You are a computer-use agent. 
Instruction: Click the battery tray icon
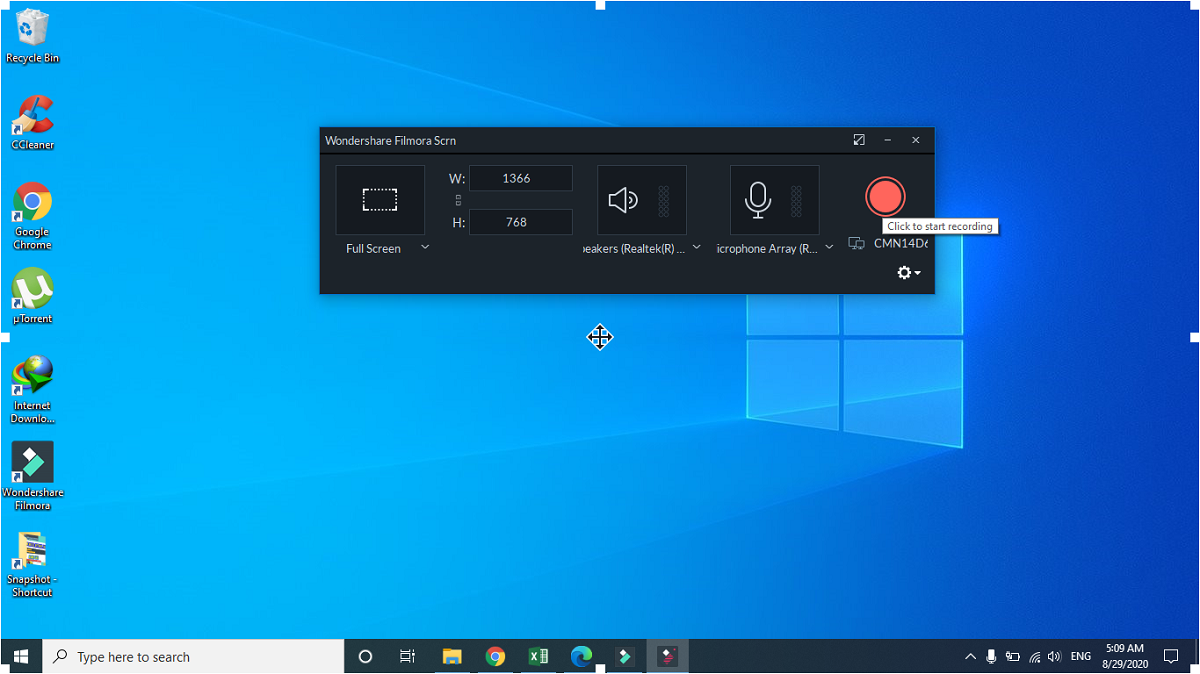(1012, 657)
